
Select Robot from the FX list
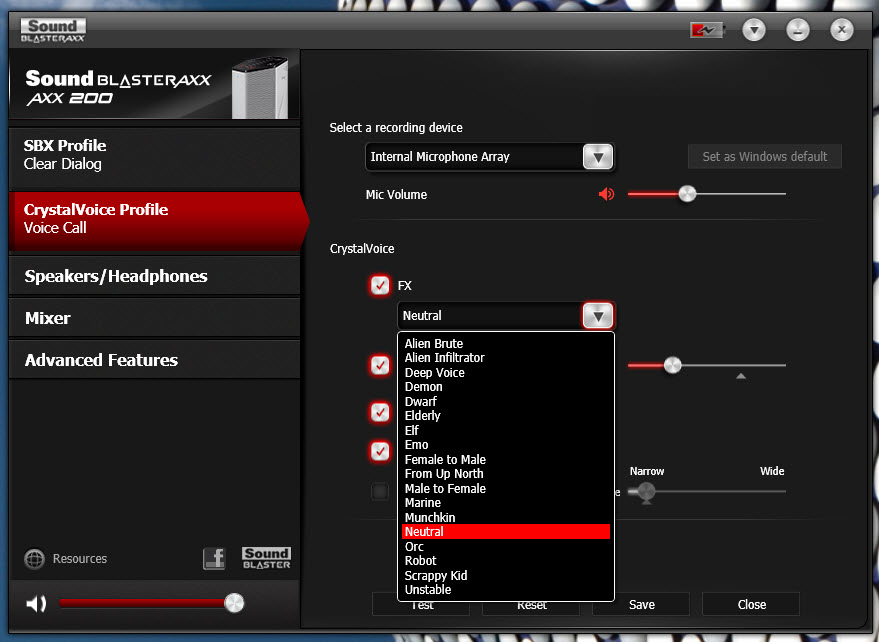click(x=506, y=561)
